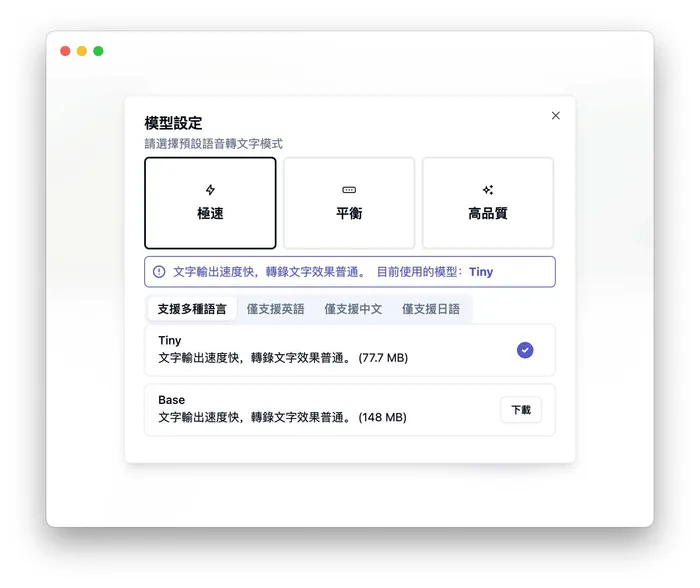Close the 模型設定 dialog with the X

[x=556, y=116]
